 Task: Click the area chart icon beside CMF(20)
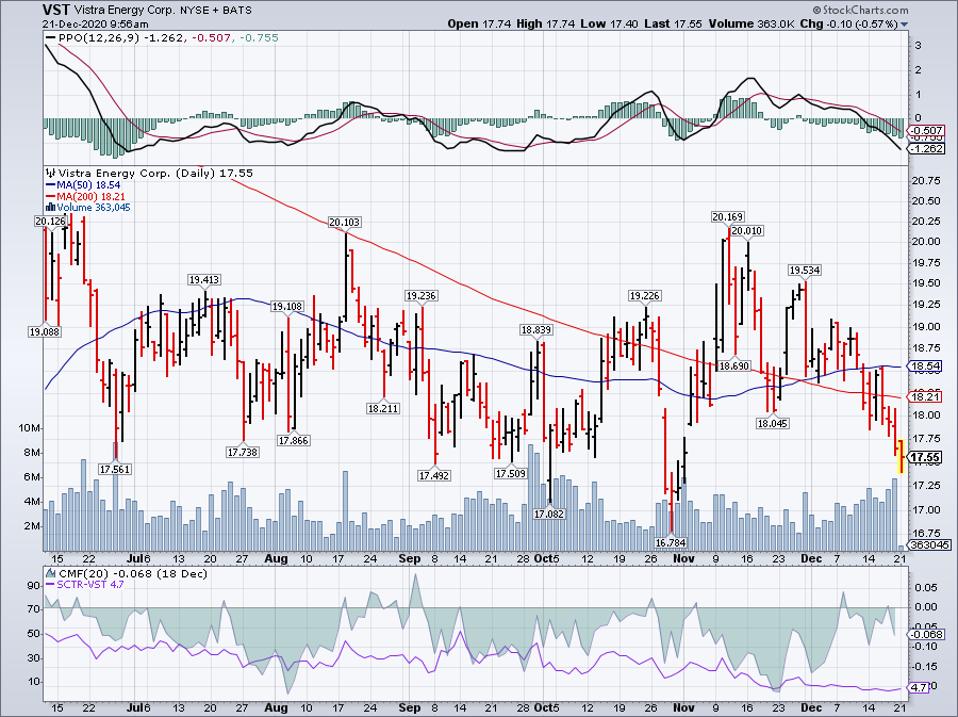(49, 574)
